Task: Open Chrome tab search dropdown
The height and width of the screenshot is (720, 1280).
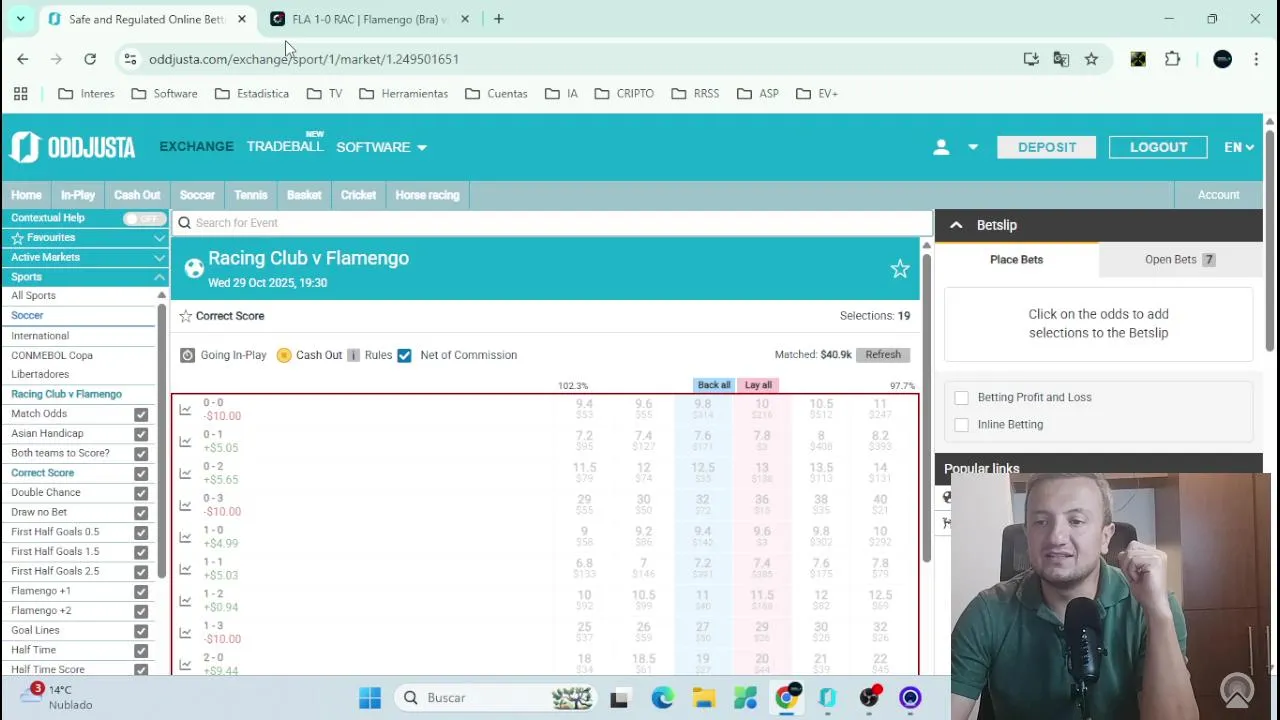Action: pyautogui.click(x=20, y=19)
